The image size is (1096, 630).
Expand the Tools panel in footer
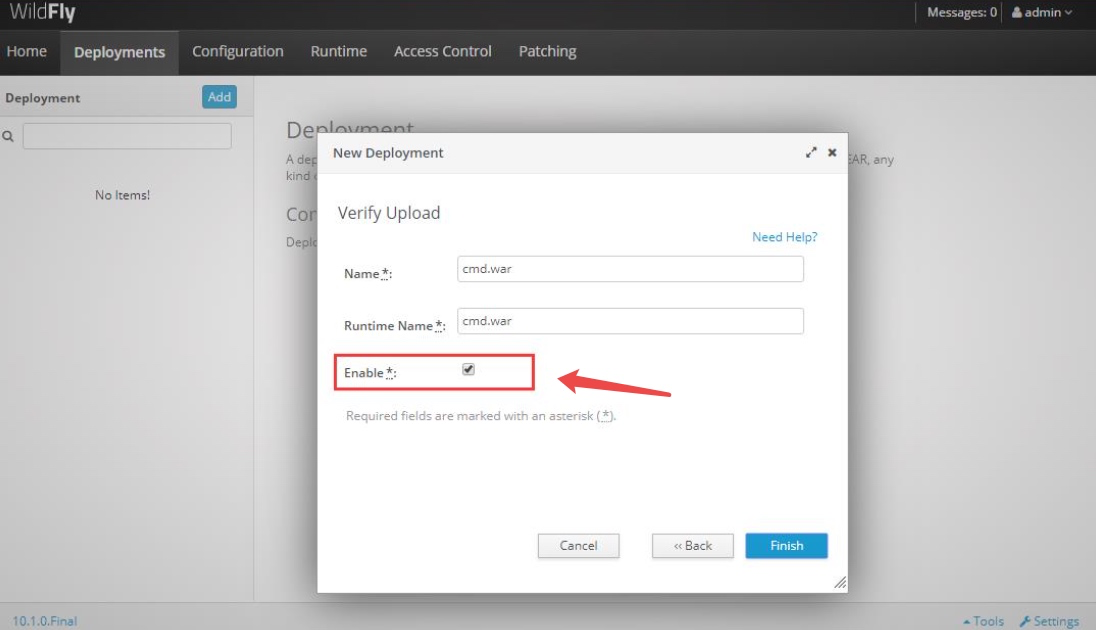click(x=983, y=621)
